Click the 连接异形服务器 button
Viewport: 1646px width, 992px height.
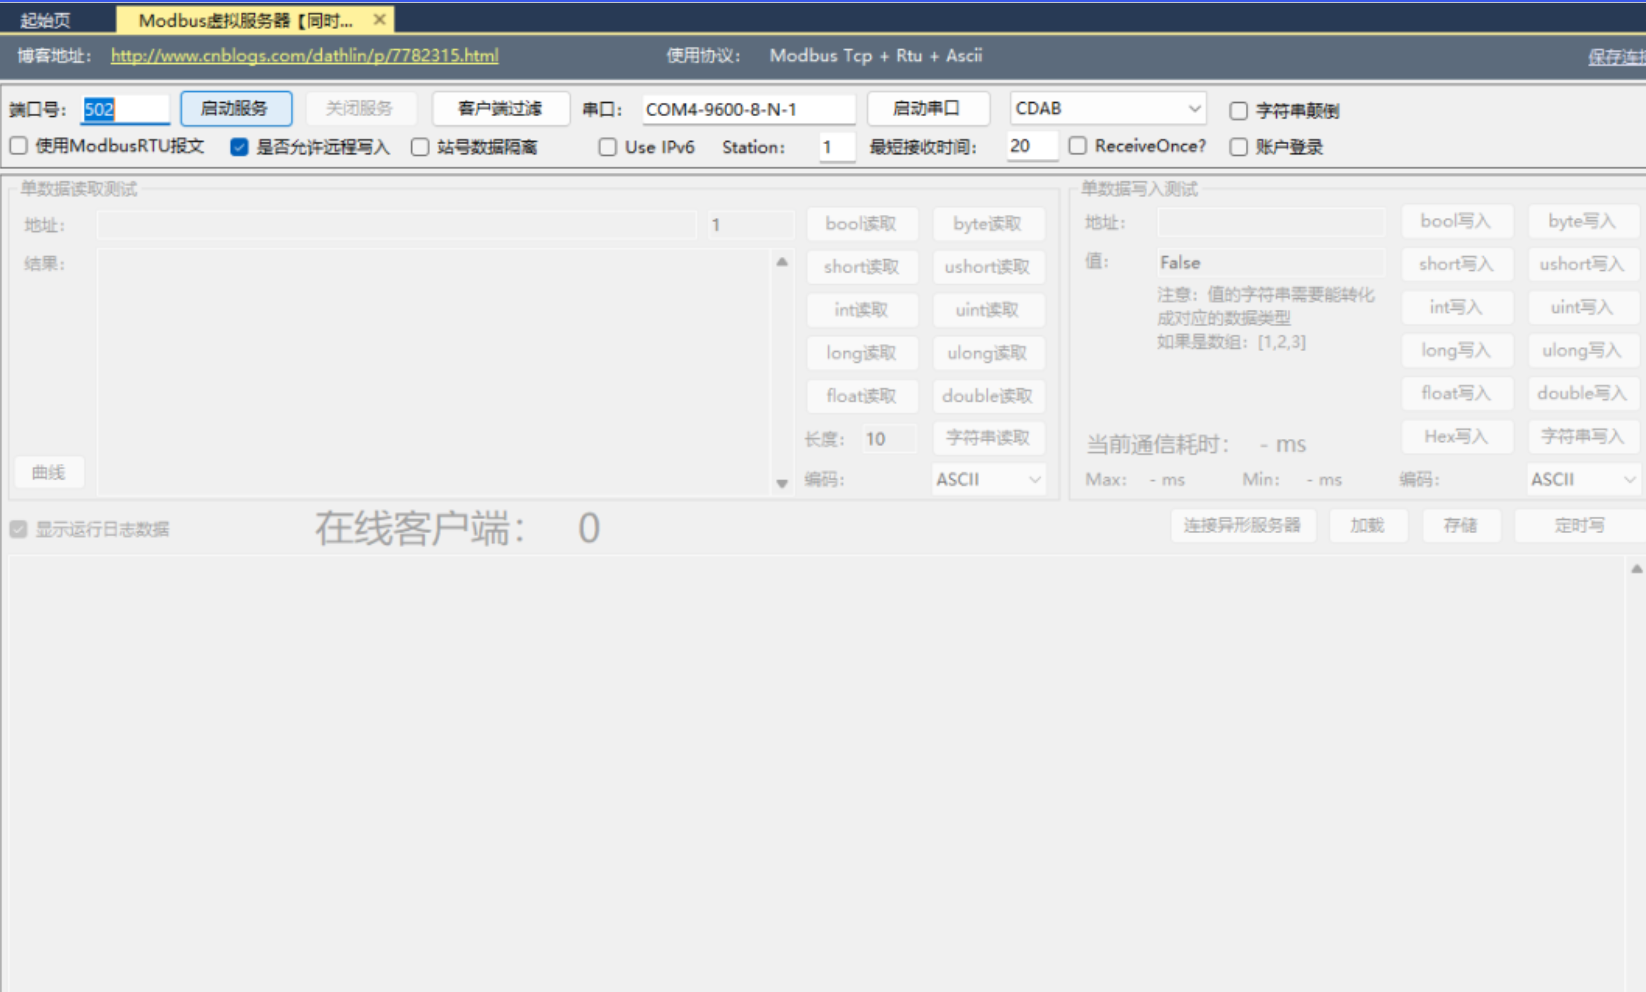click(x=1243, y=525)
